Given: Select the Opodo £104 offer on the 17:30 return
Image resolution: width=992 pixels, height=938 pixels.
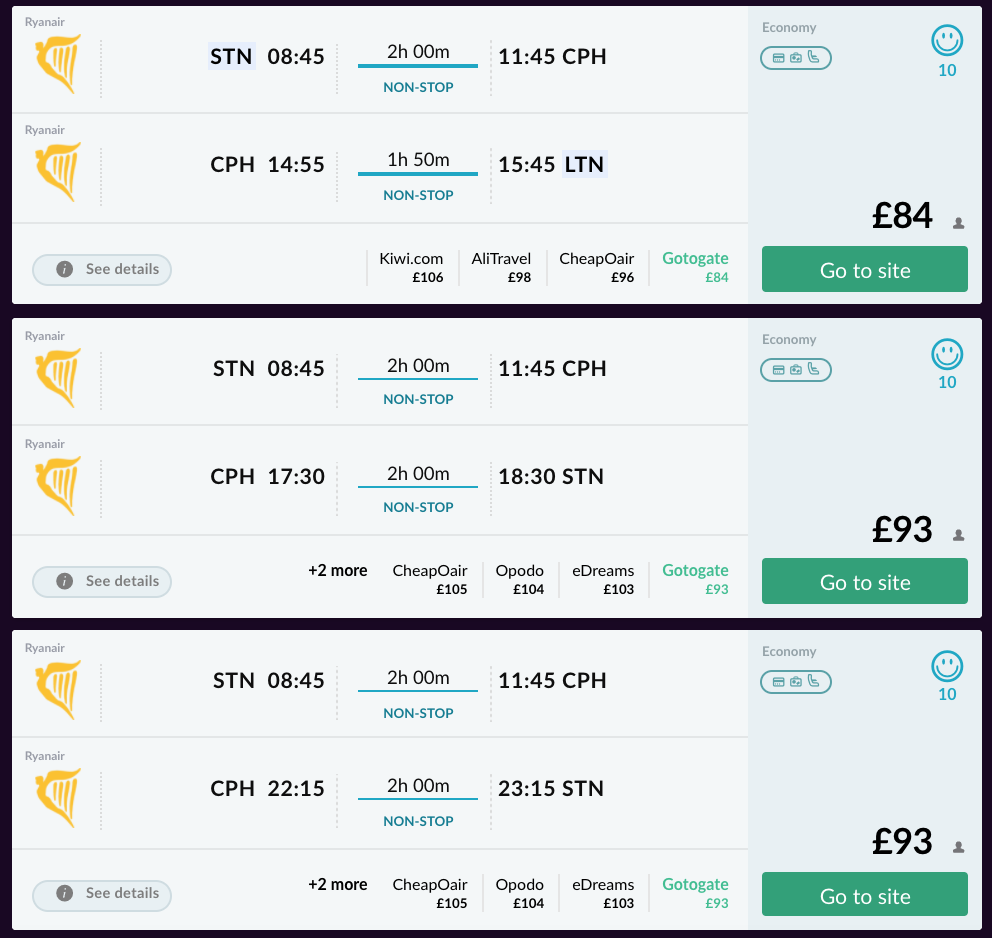Looking at the screenshot, I should (x=520, y=580).
